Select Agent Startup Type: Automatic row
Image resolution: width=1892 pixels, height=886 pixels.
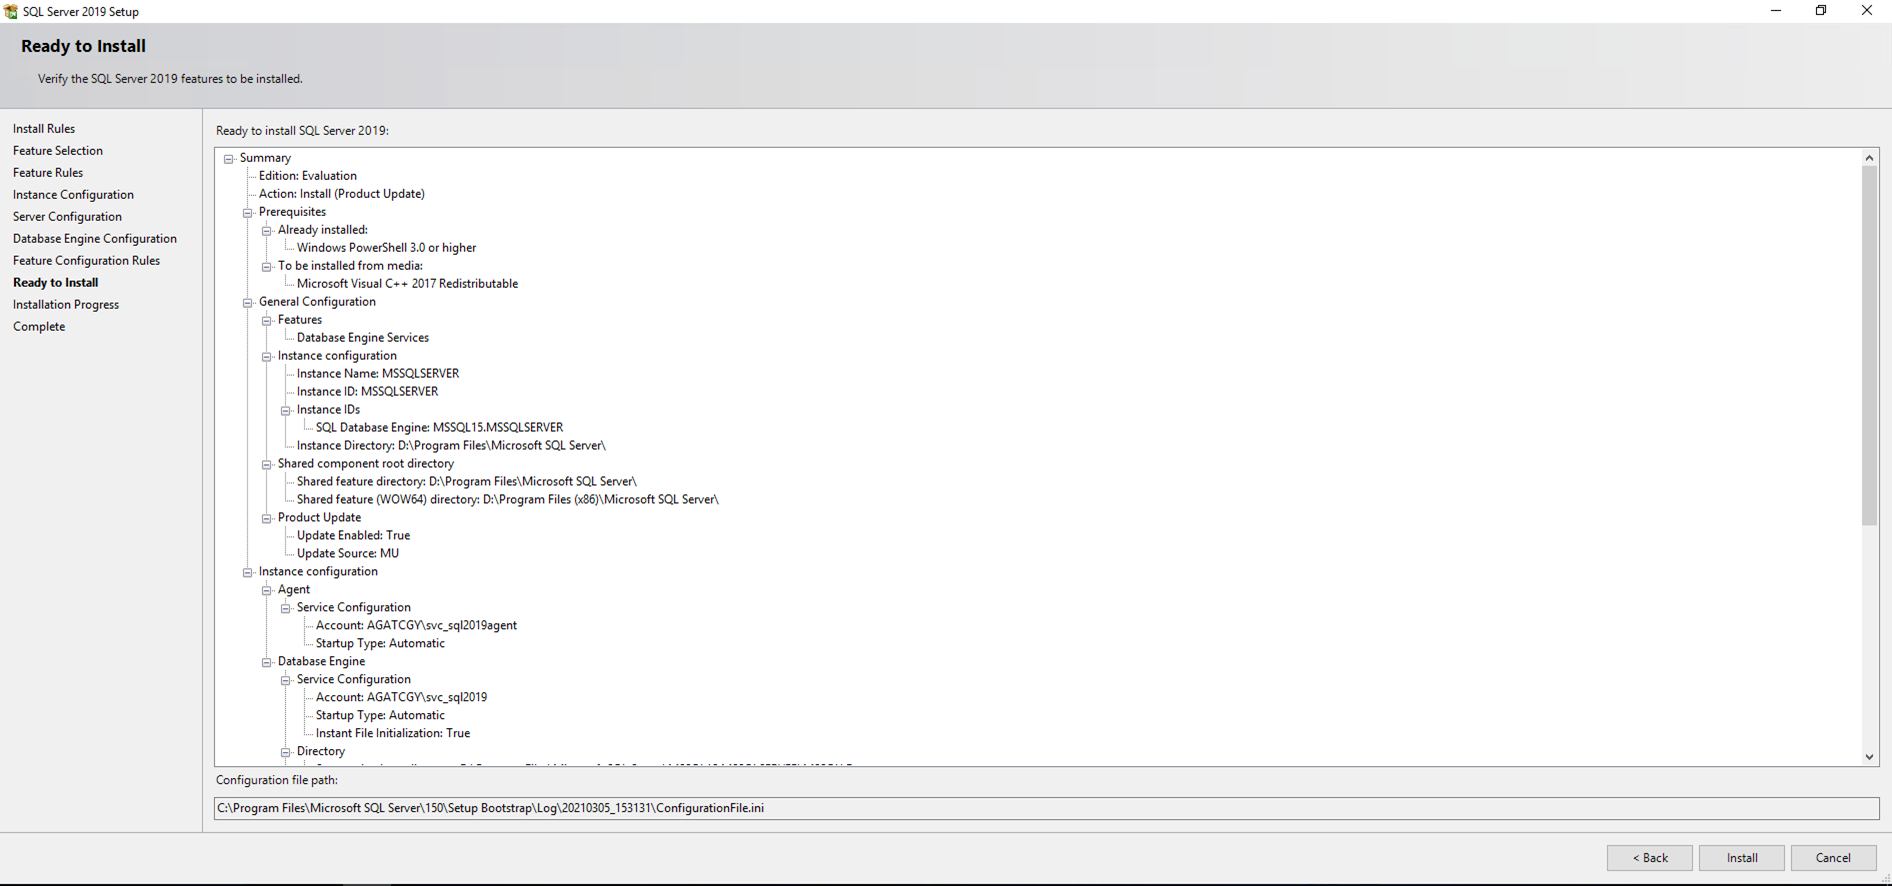tap(380, 644)
